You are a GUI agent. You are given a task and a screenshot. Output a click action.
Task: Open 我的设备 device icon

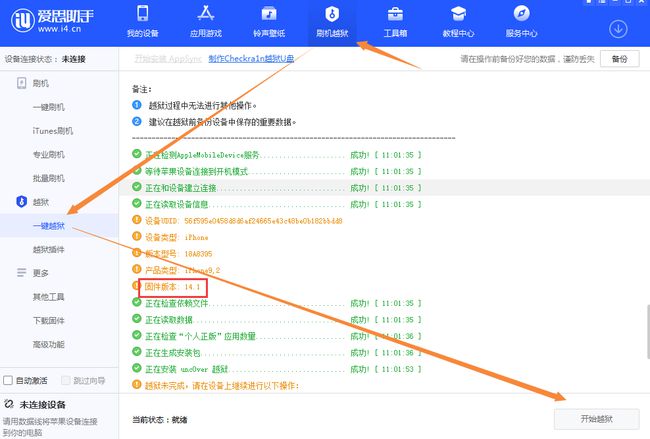pyautogui.click(x=143, y=14)
